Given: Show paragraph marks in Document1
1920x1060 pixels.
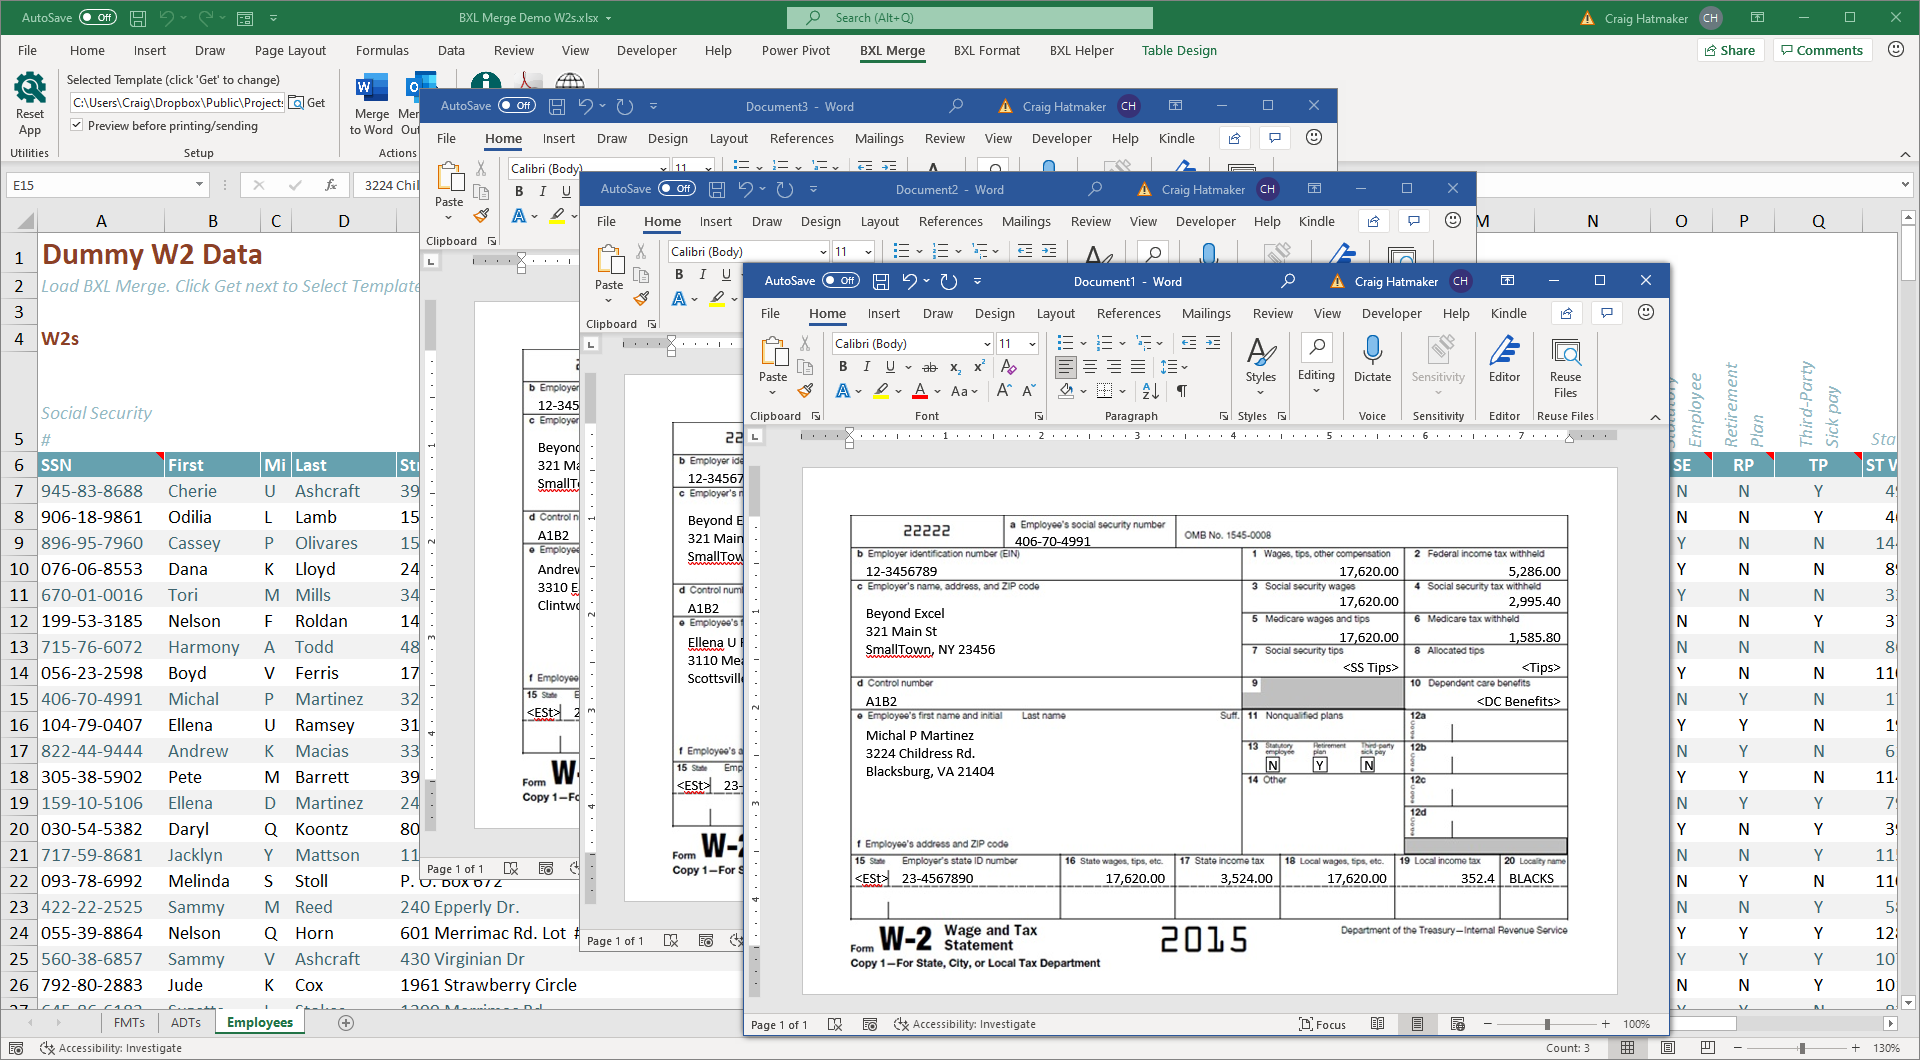Looking at the screenshot, I should coord(1182,391).
